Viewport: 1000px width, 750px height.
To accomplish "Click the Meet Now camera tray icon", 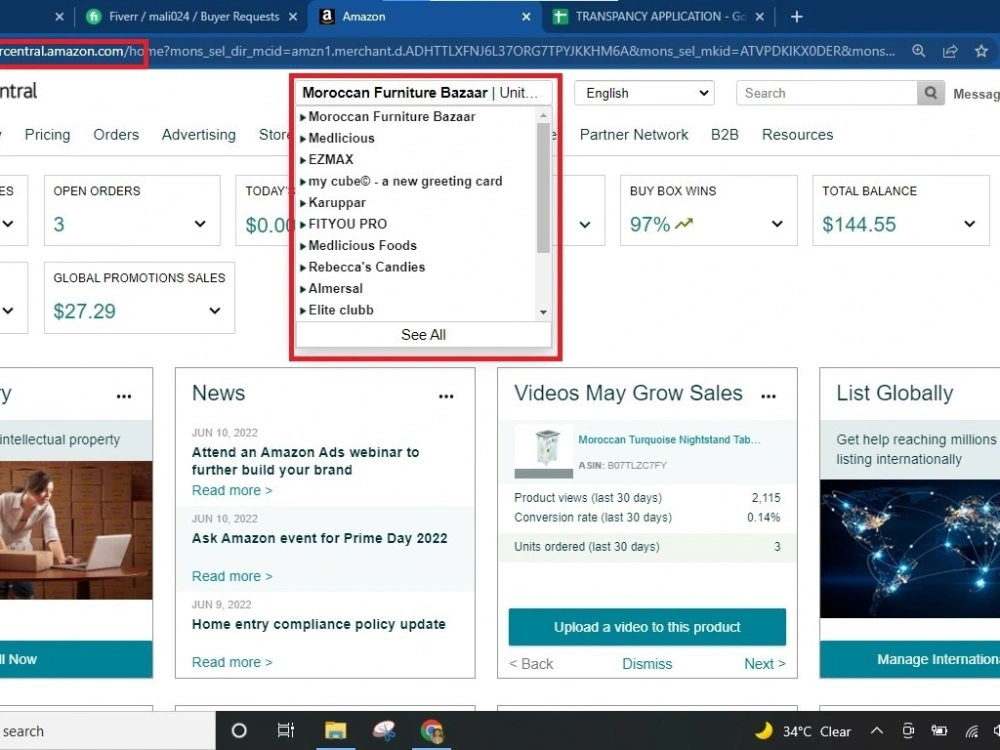I will coord(908,731).
